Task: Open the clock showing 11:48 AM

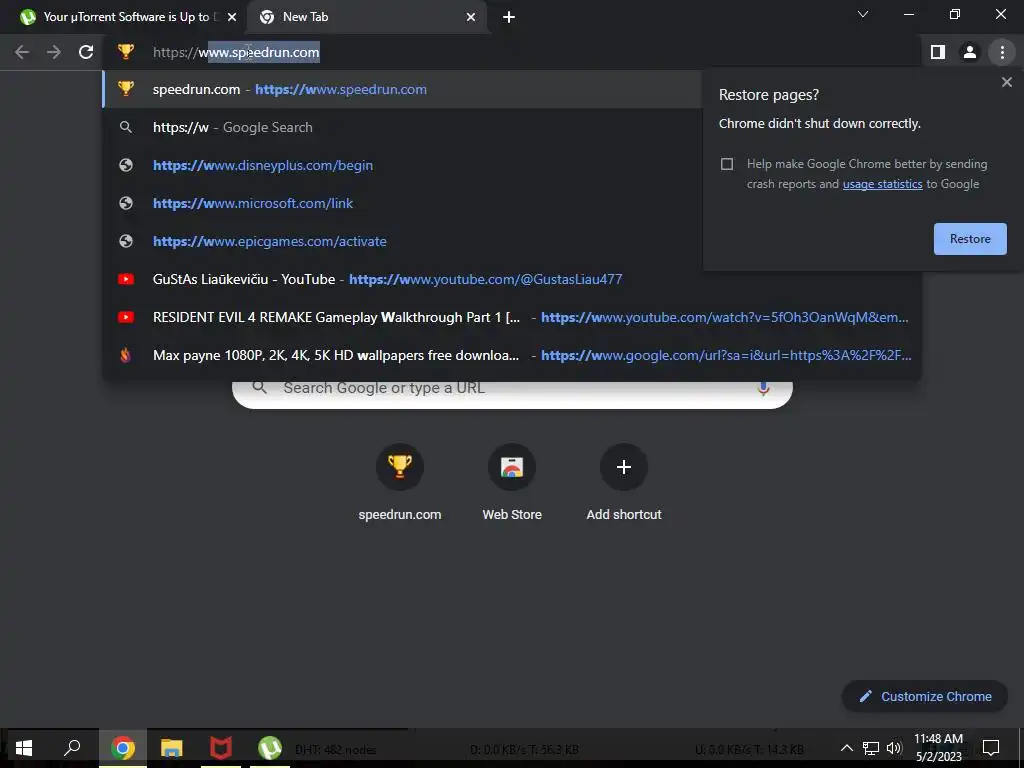Action: (938, 748)
